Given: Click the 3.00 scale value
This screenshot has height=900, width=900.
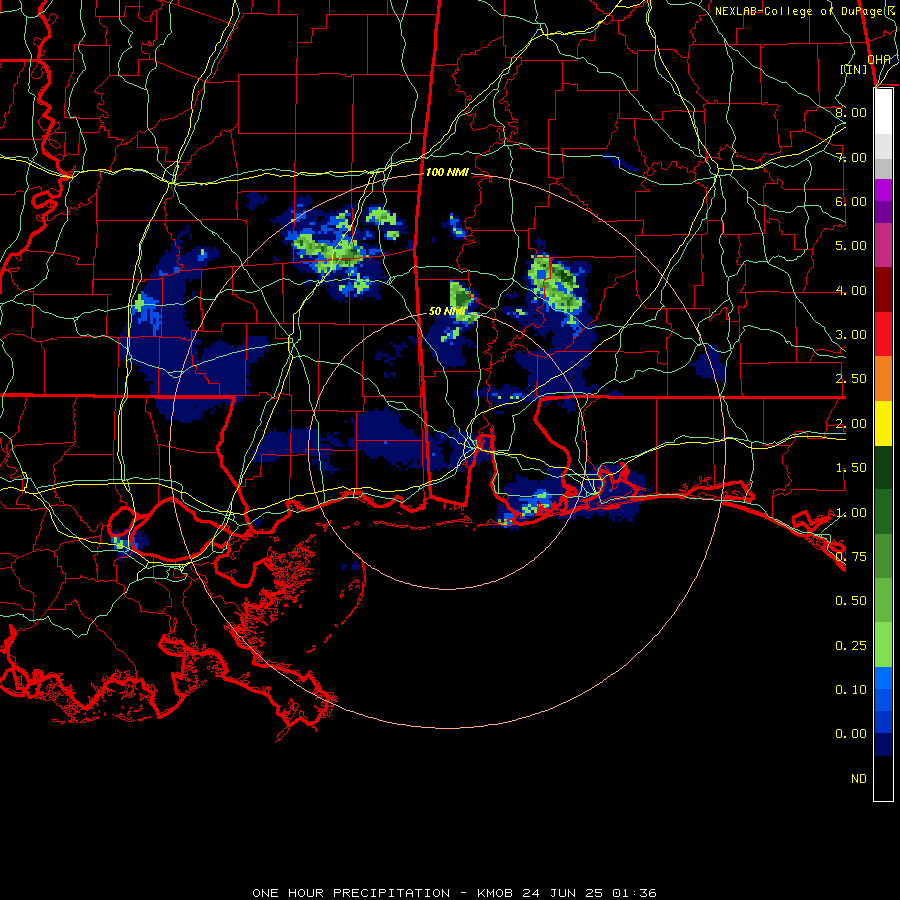Looking at the screenshot, I should (851, 335).
